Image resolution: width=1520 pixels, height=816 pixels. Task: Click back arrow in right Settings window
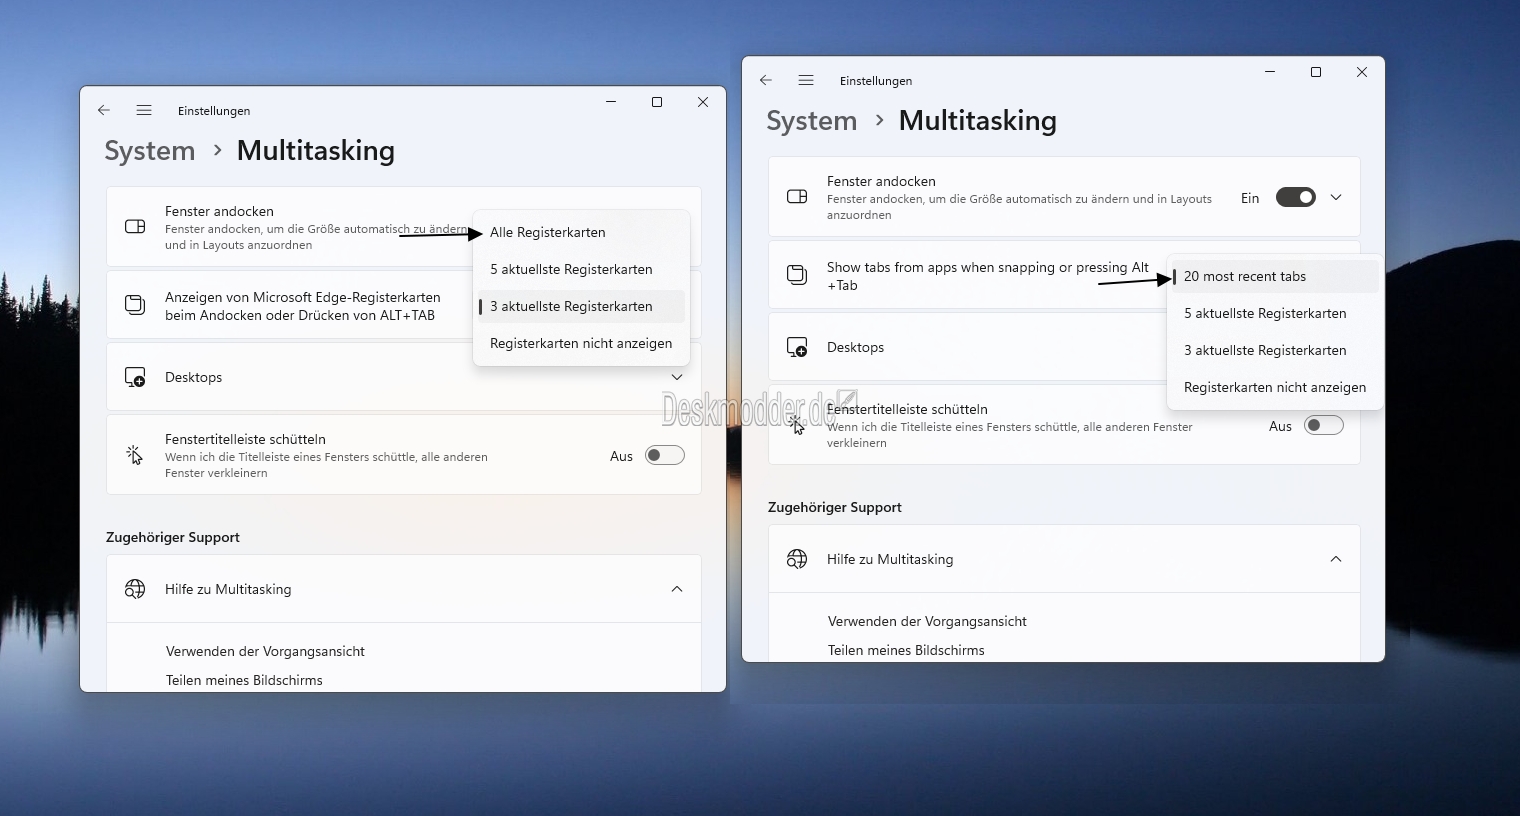click(766, 81)
